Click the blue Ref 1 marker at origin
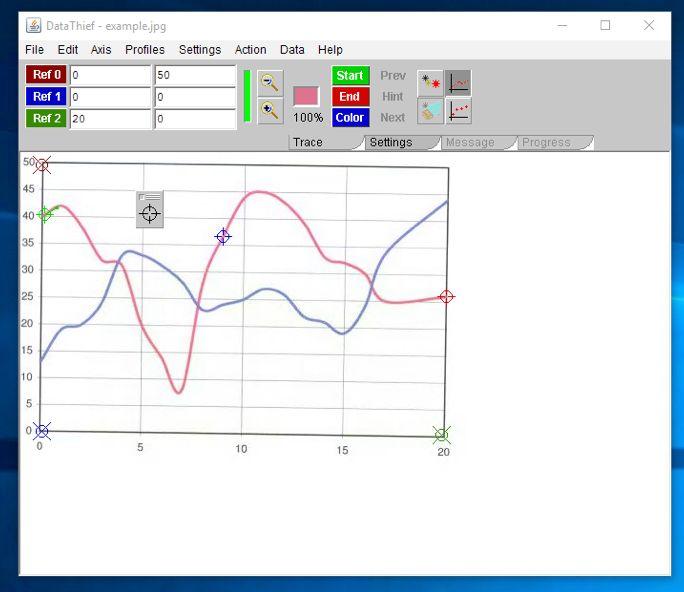Screen dimensions: 684x592 (x=41, y=431)
